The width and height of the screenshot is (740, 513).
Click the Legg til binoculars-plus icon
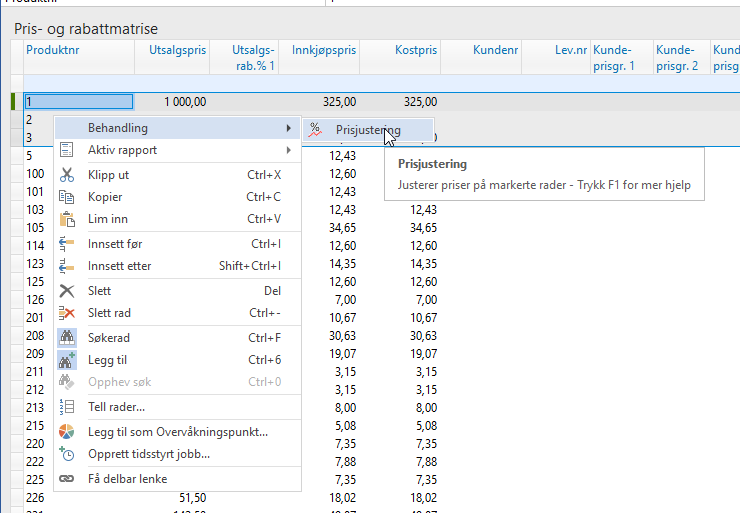pyautogui.click(x=67, y=360)
